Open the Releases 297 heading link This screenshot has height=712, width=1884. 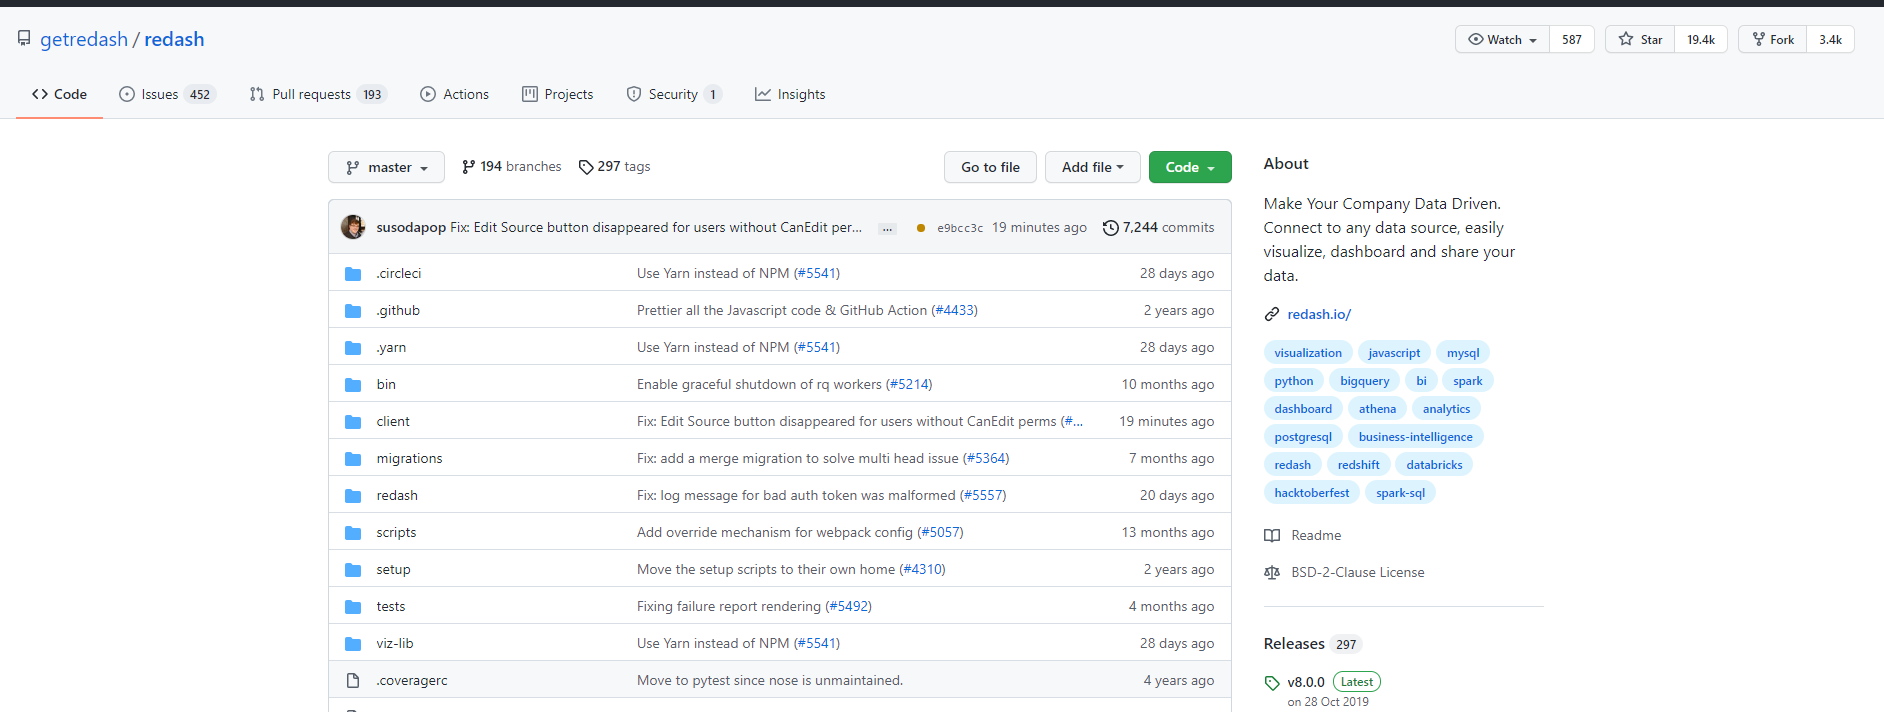point(1313,644)
